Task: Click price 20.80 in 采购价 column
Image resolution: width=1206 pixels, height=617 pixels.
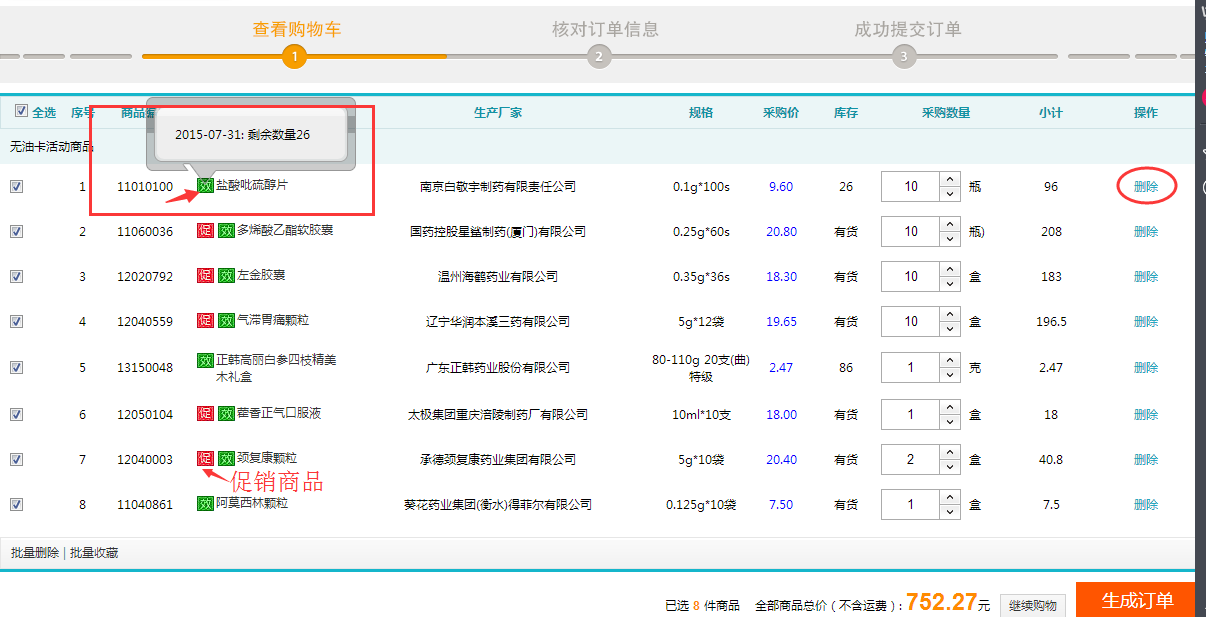Action: tap(781, 231)
